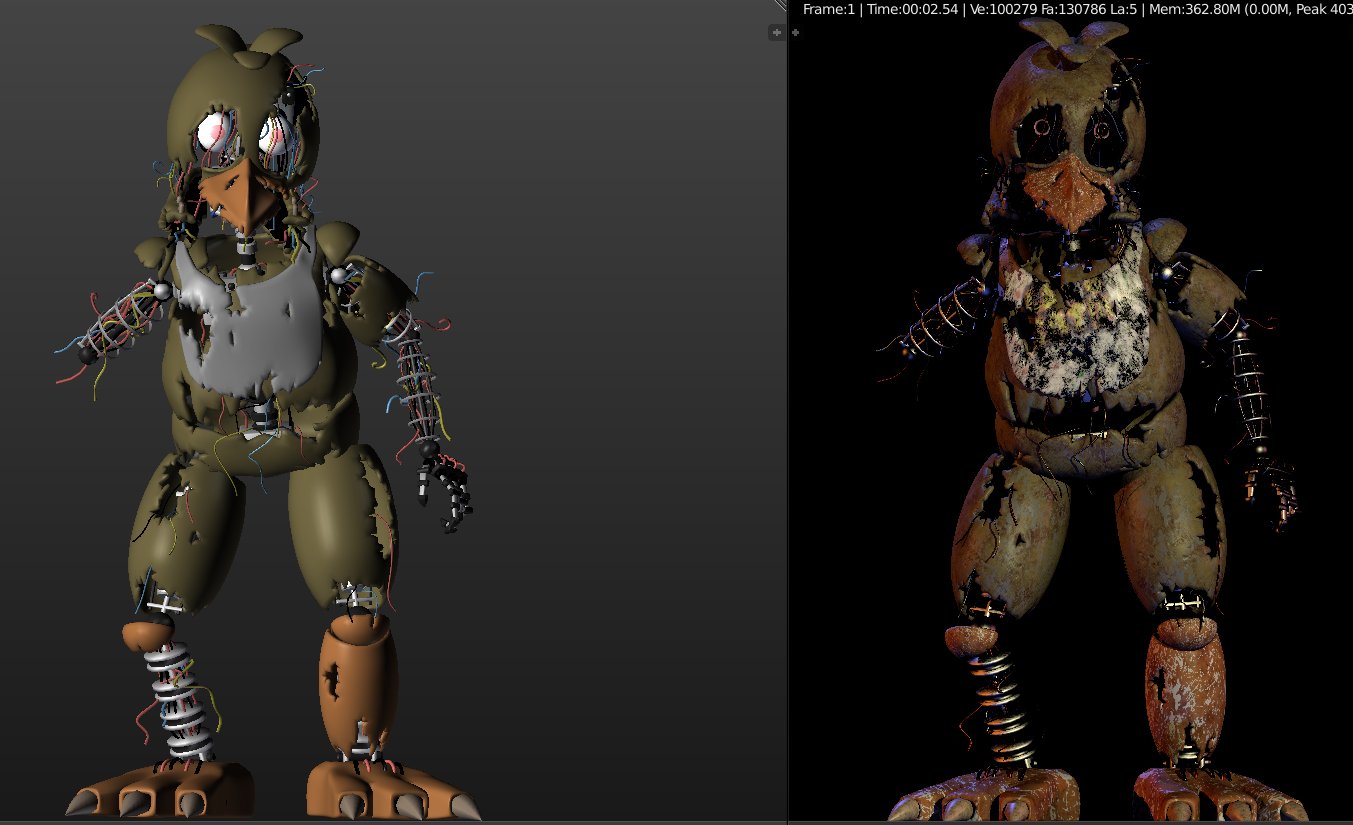Click the area split corner widget of left viewport
1353x825 pixels.
point(780,6)
